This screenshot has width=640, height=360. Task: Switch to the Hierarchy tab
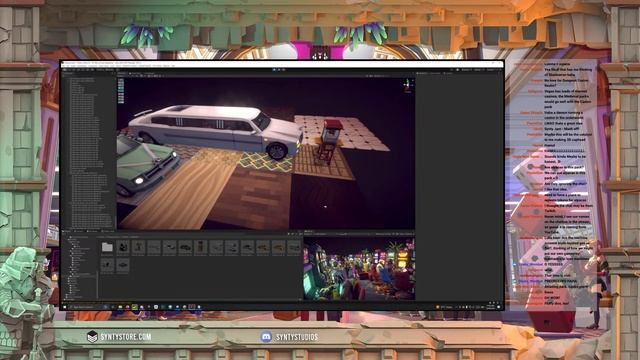[69, 73]
